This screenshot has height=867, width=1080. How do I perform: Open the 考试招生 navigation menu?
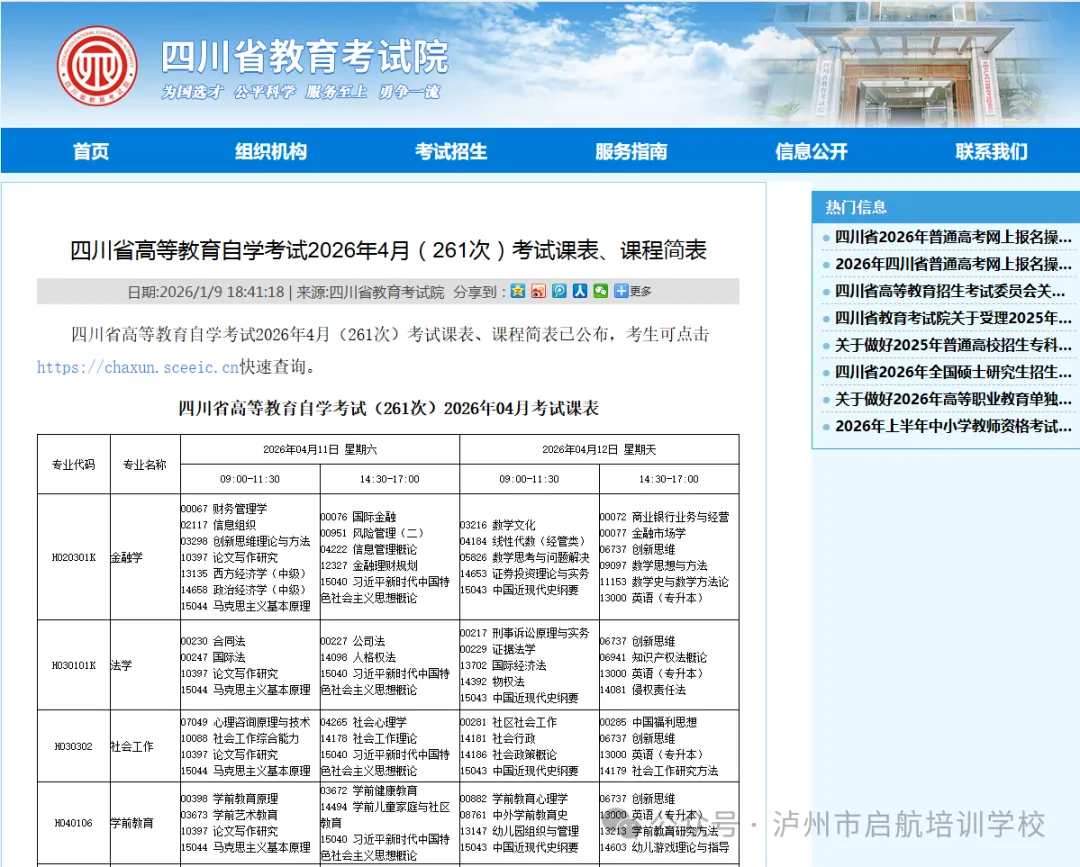(x=451, y=151)
